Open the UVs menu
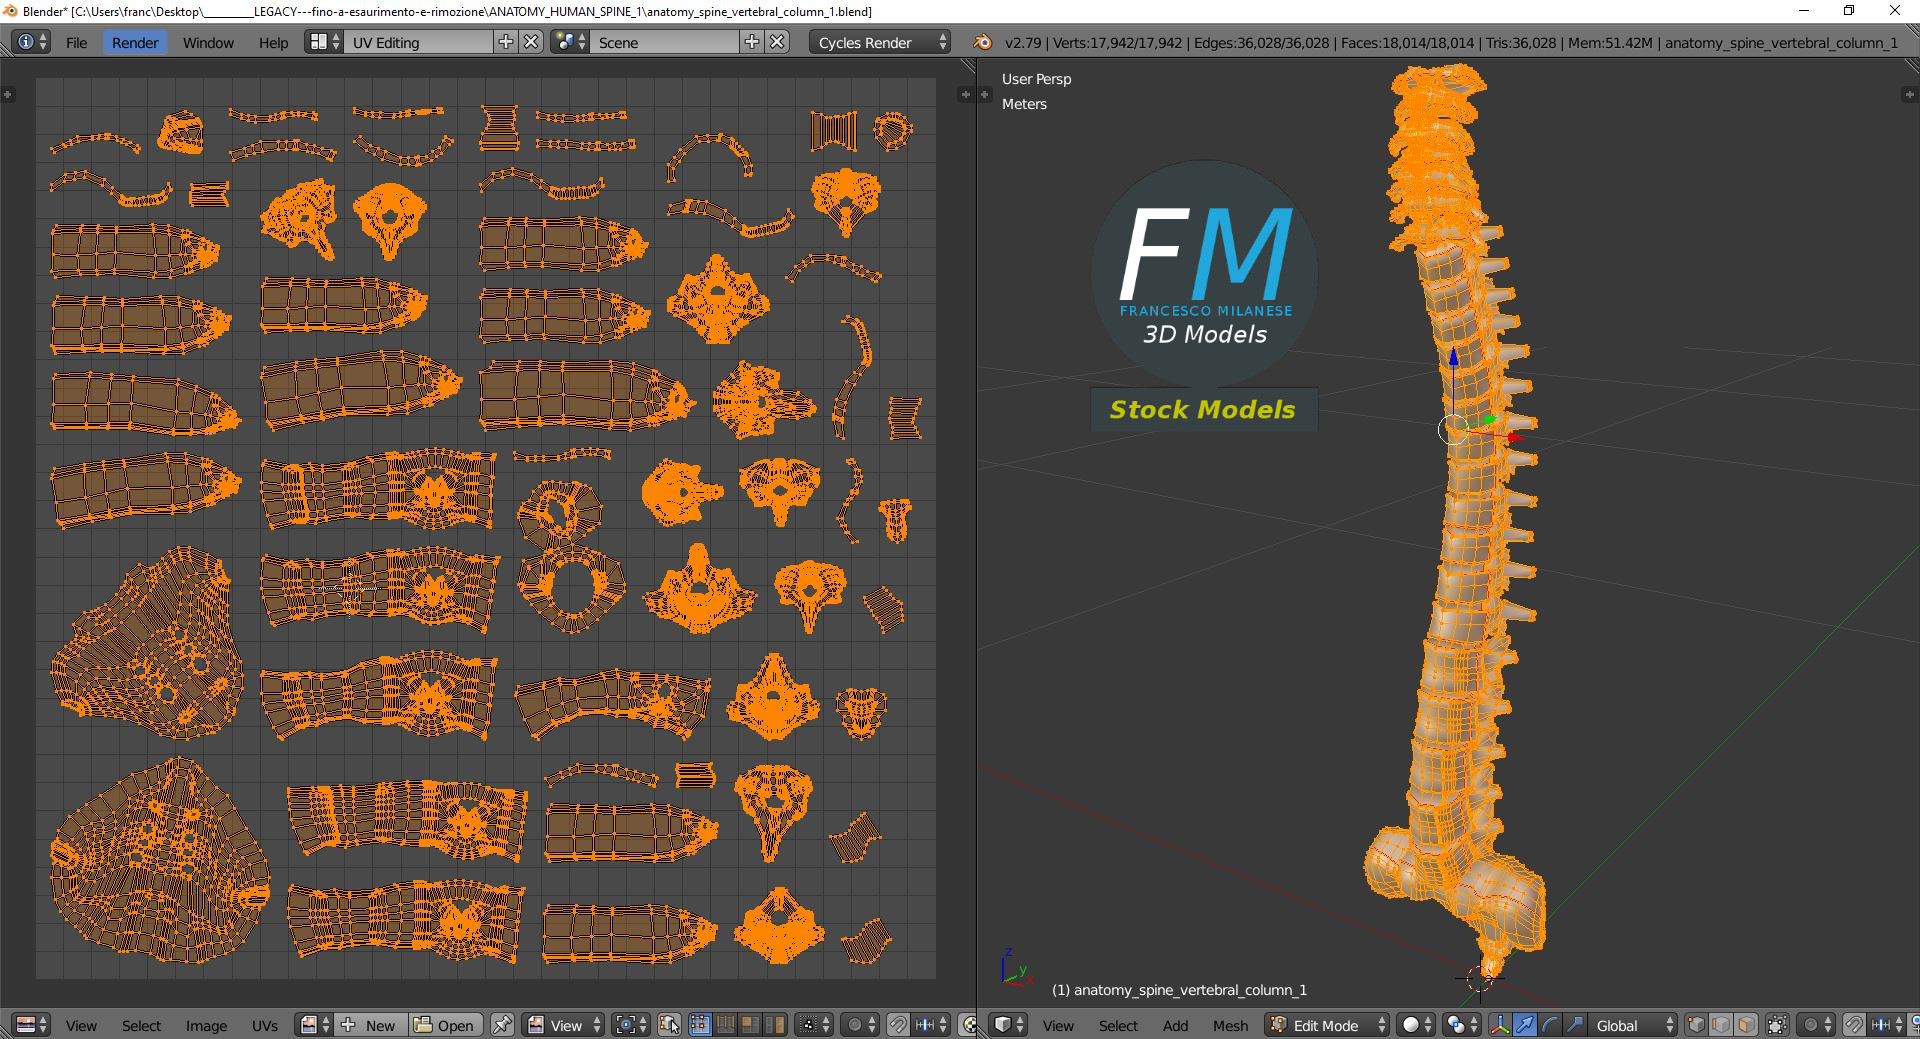This screenshot has height=1039, width=1920. pyautogui.click(x=264, y=1025)
